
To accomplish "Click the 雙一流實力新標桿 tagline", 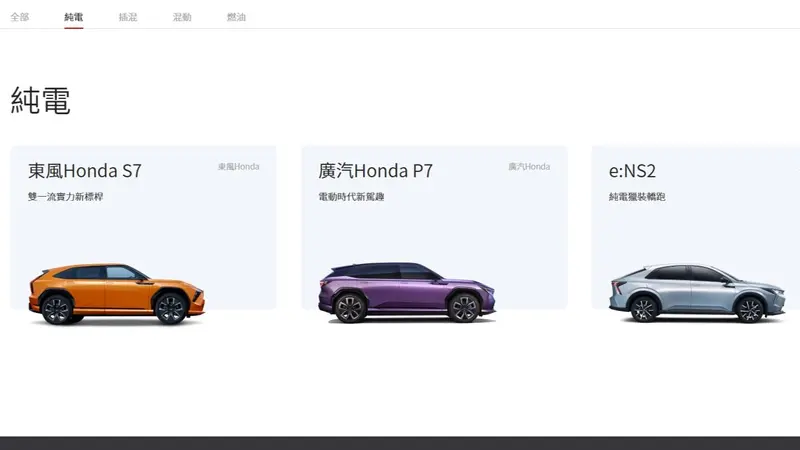I will (x=66, y=196).
